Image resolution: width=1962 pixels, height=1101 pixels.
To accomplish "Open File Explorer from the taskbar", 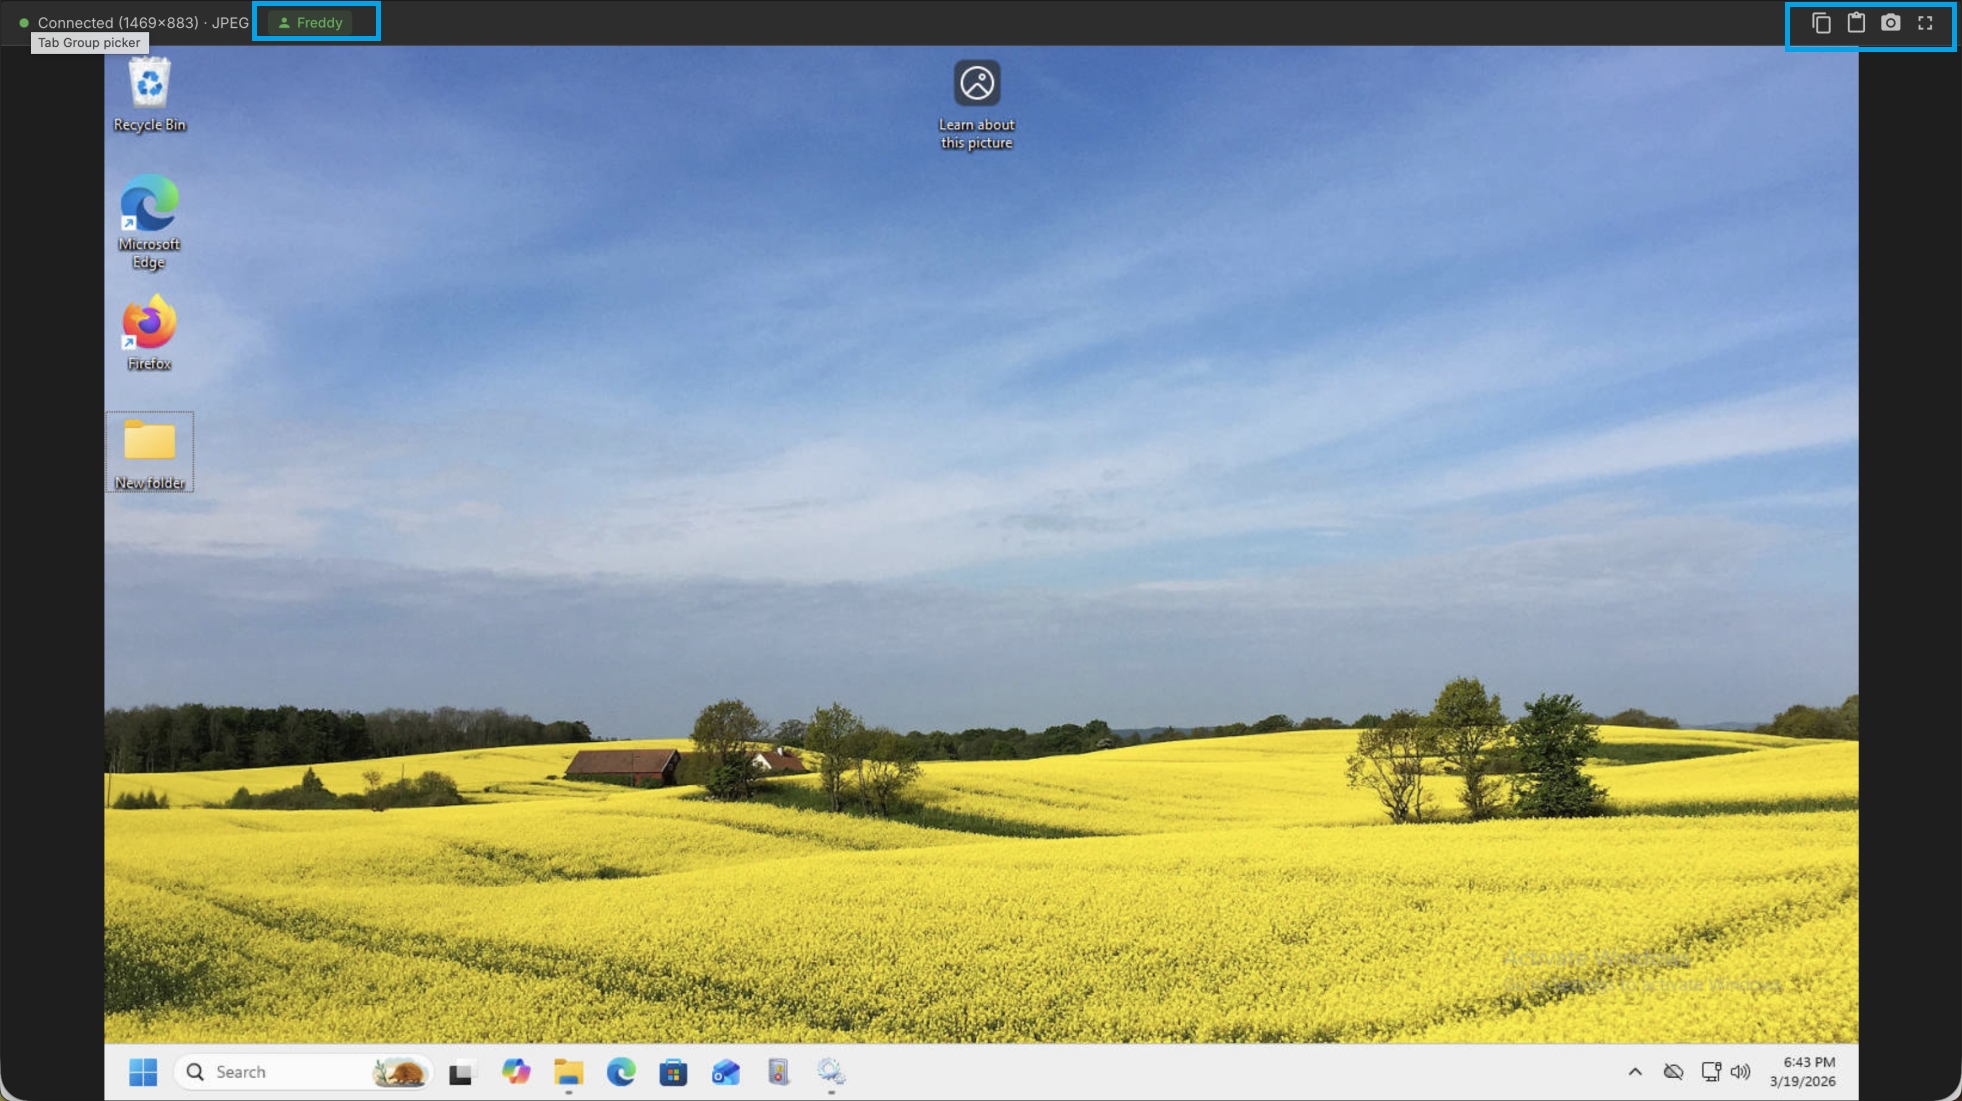I will tap(568, 1071).
